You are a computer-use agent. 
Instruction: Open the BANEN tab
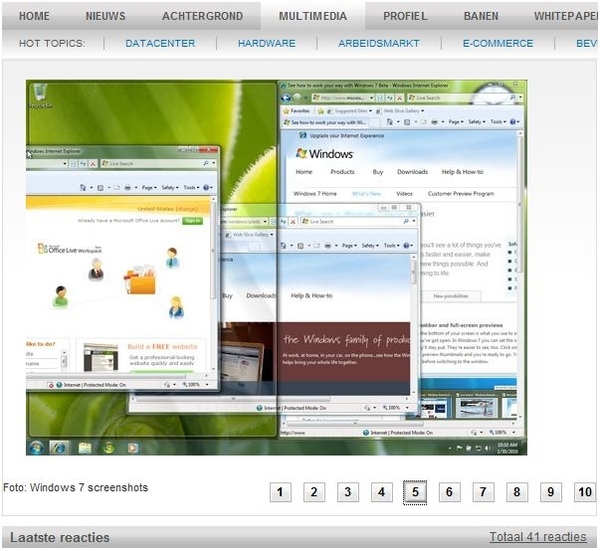pyautogui.click(x=481, y=16)
